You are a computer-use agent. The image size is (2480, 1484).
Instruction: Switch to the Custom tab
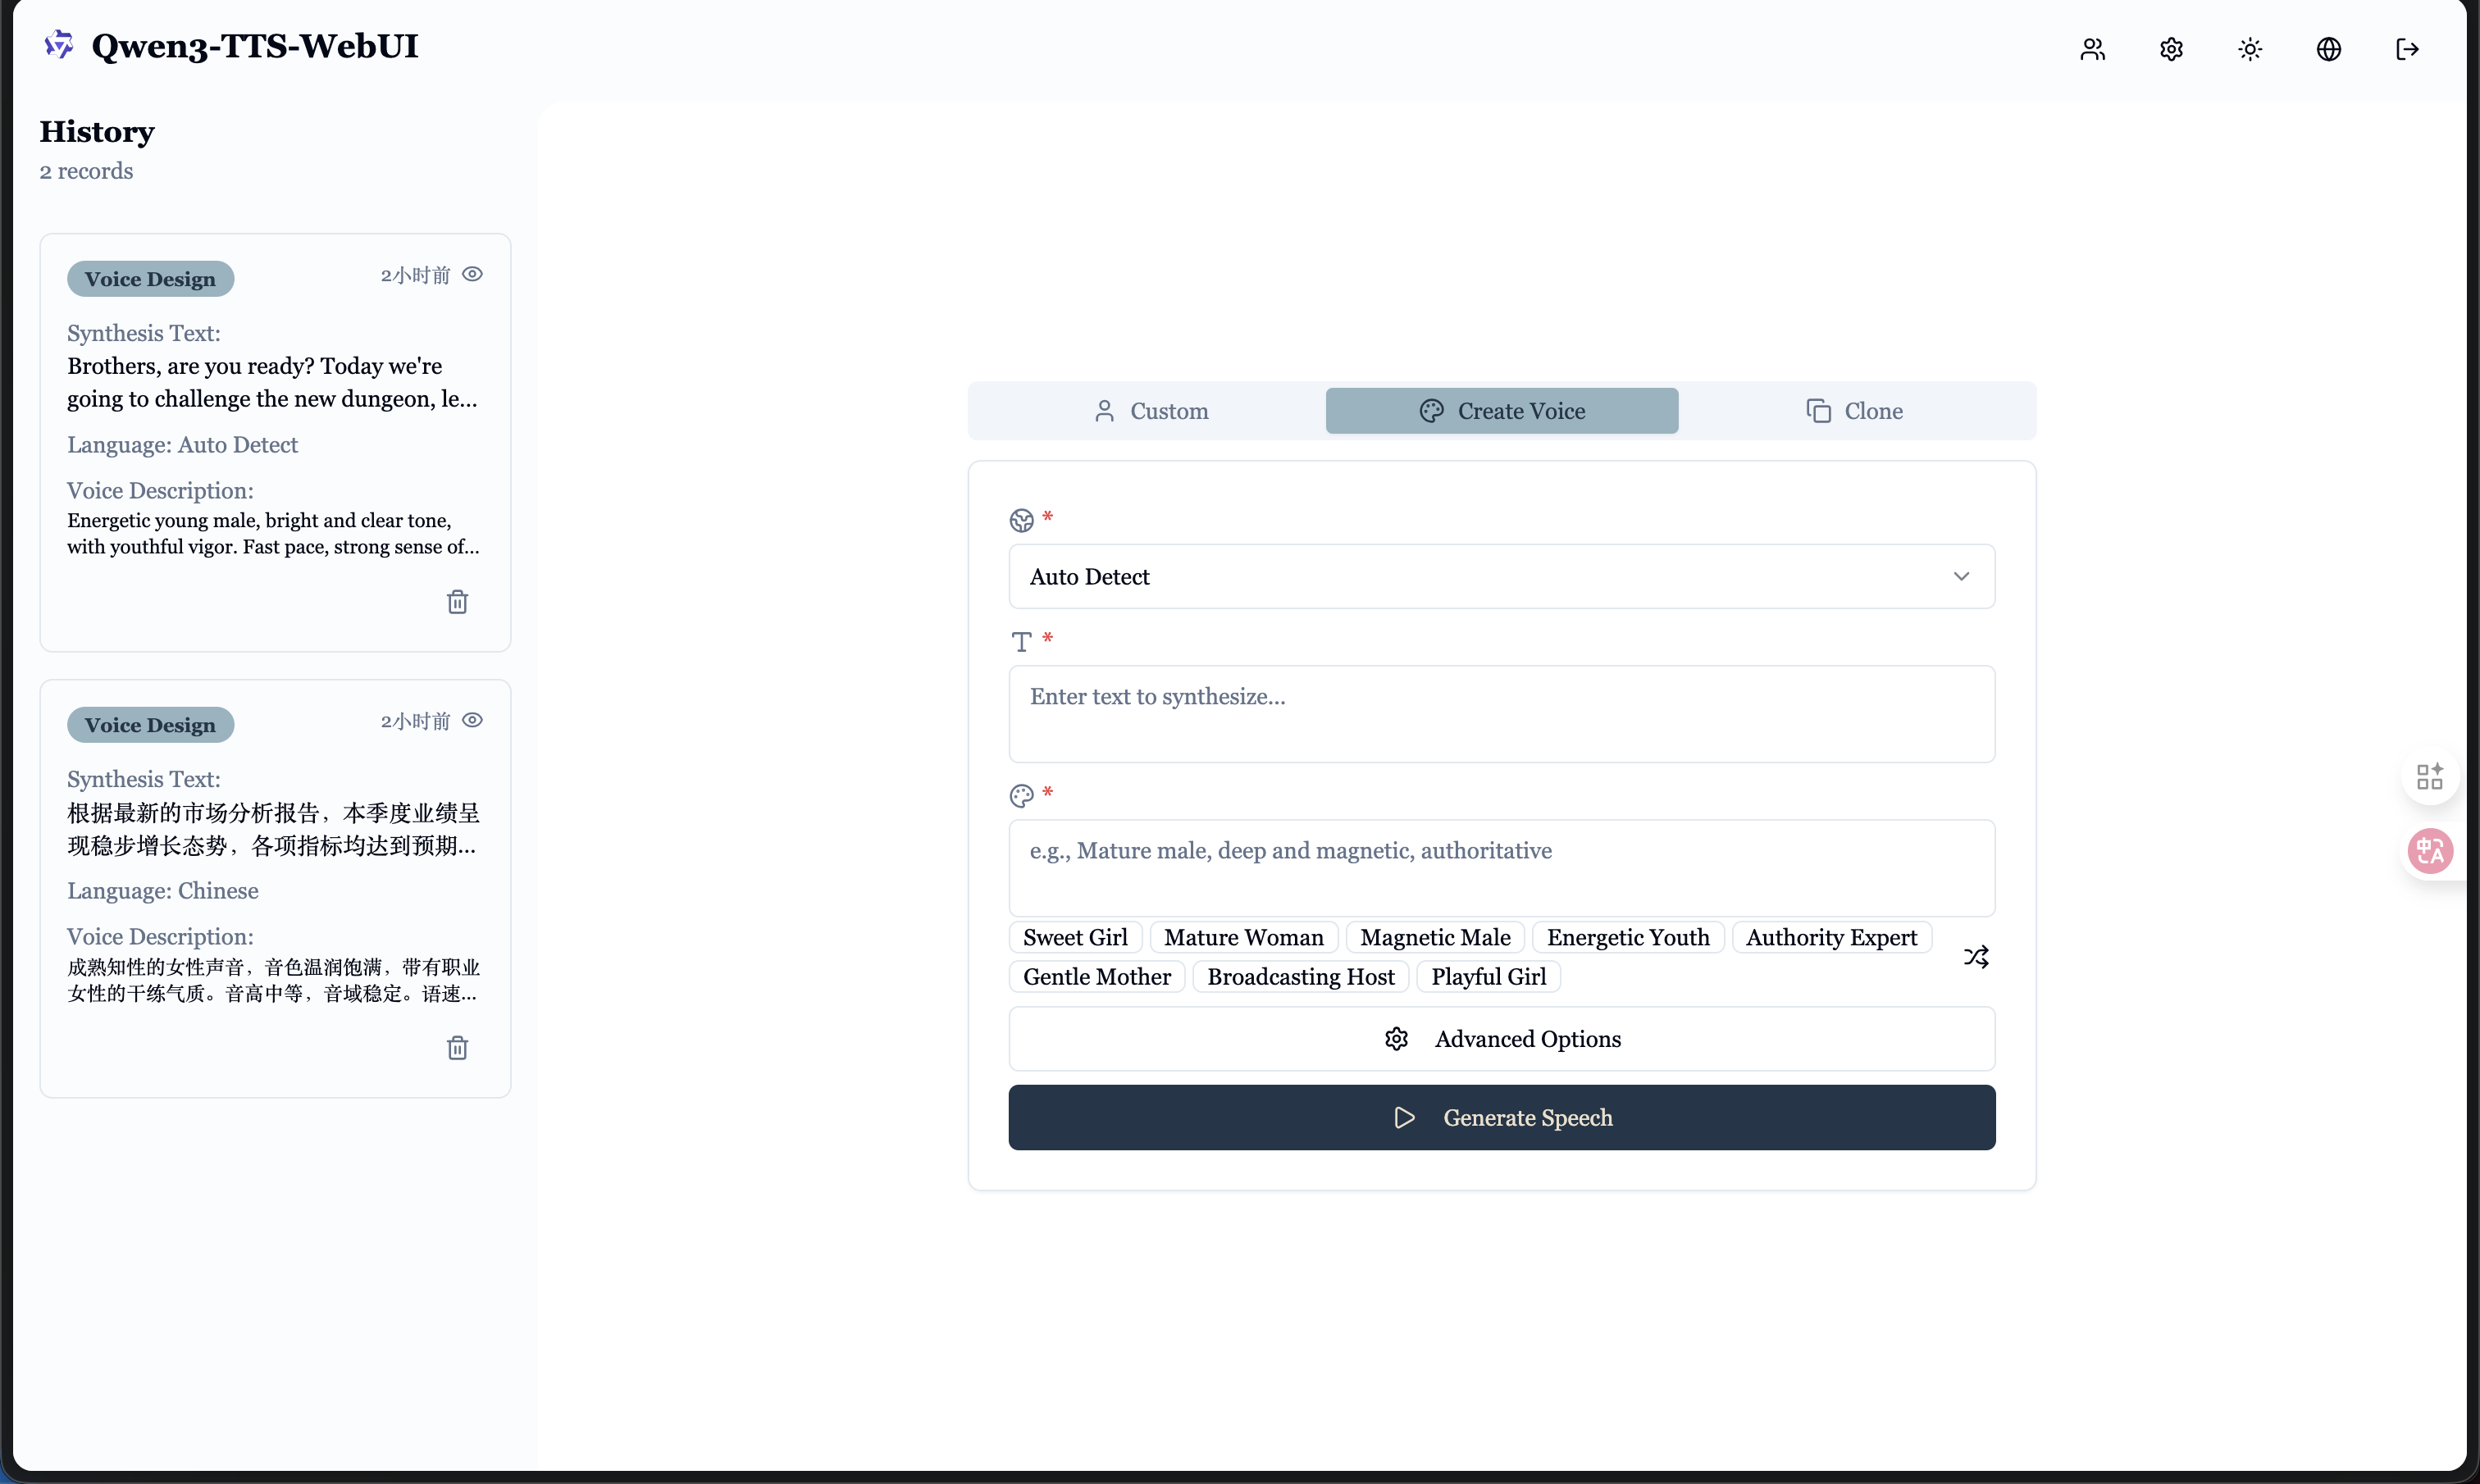1150,411
